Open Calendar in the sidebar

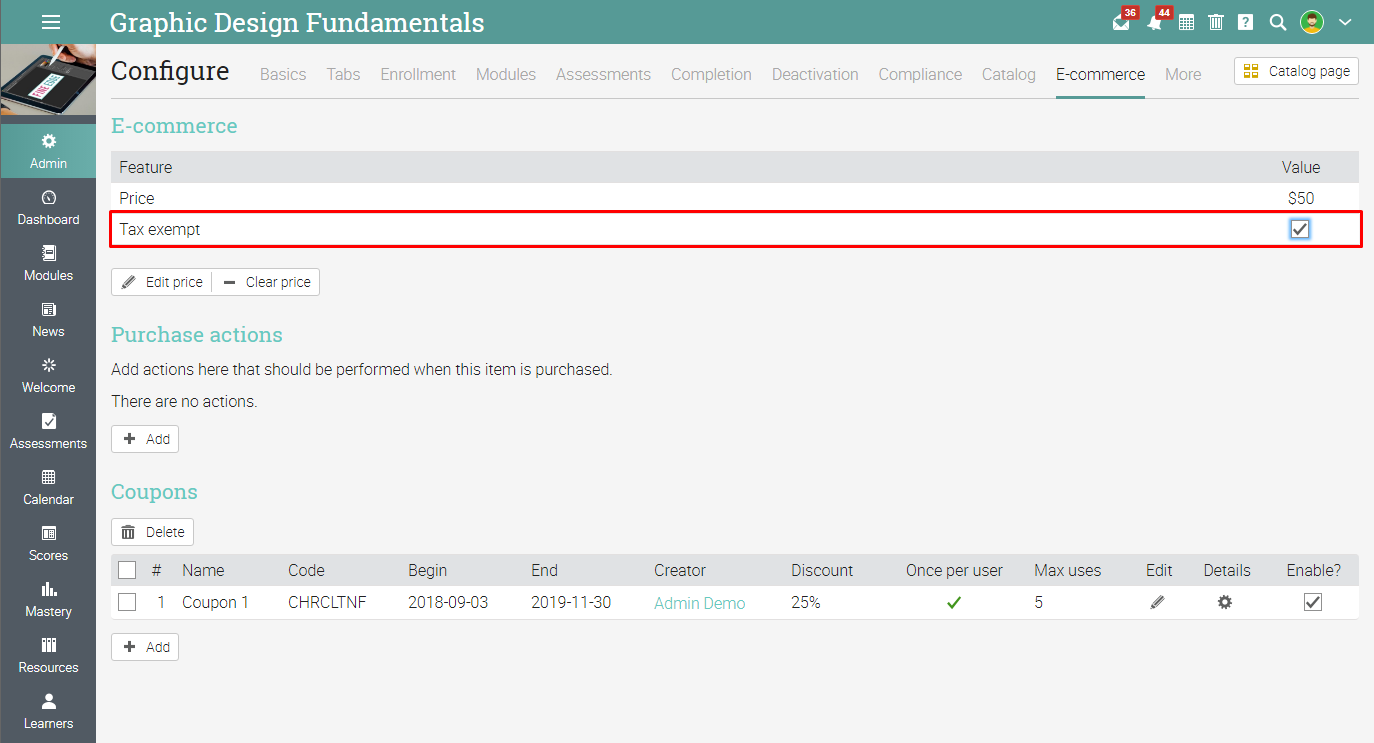point(48,487)
